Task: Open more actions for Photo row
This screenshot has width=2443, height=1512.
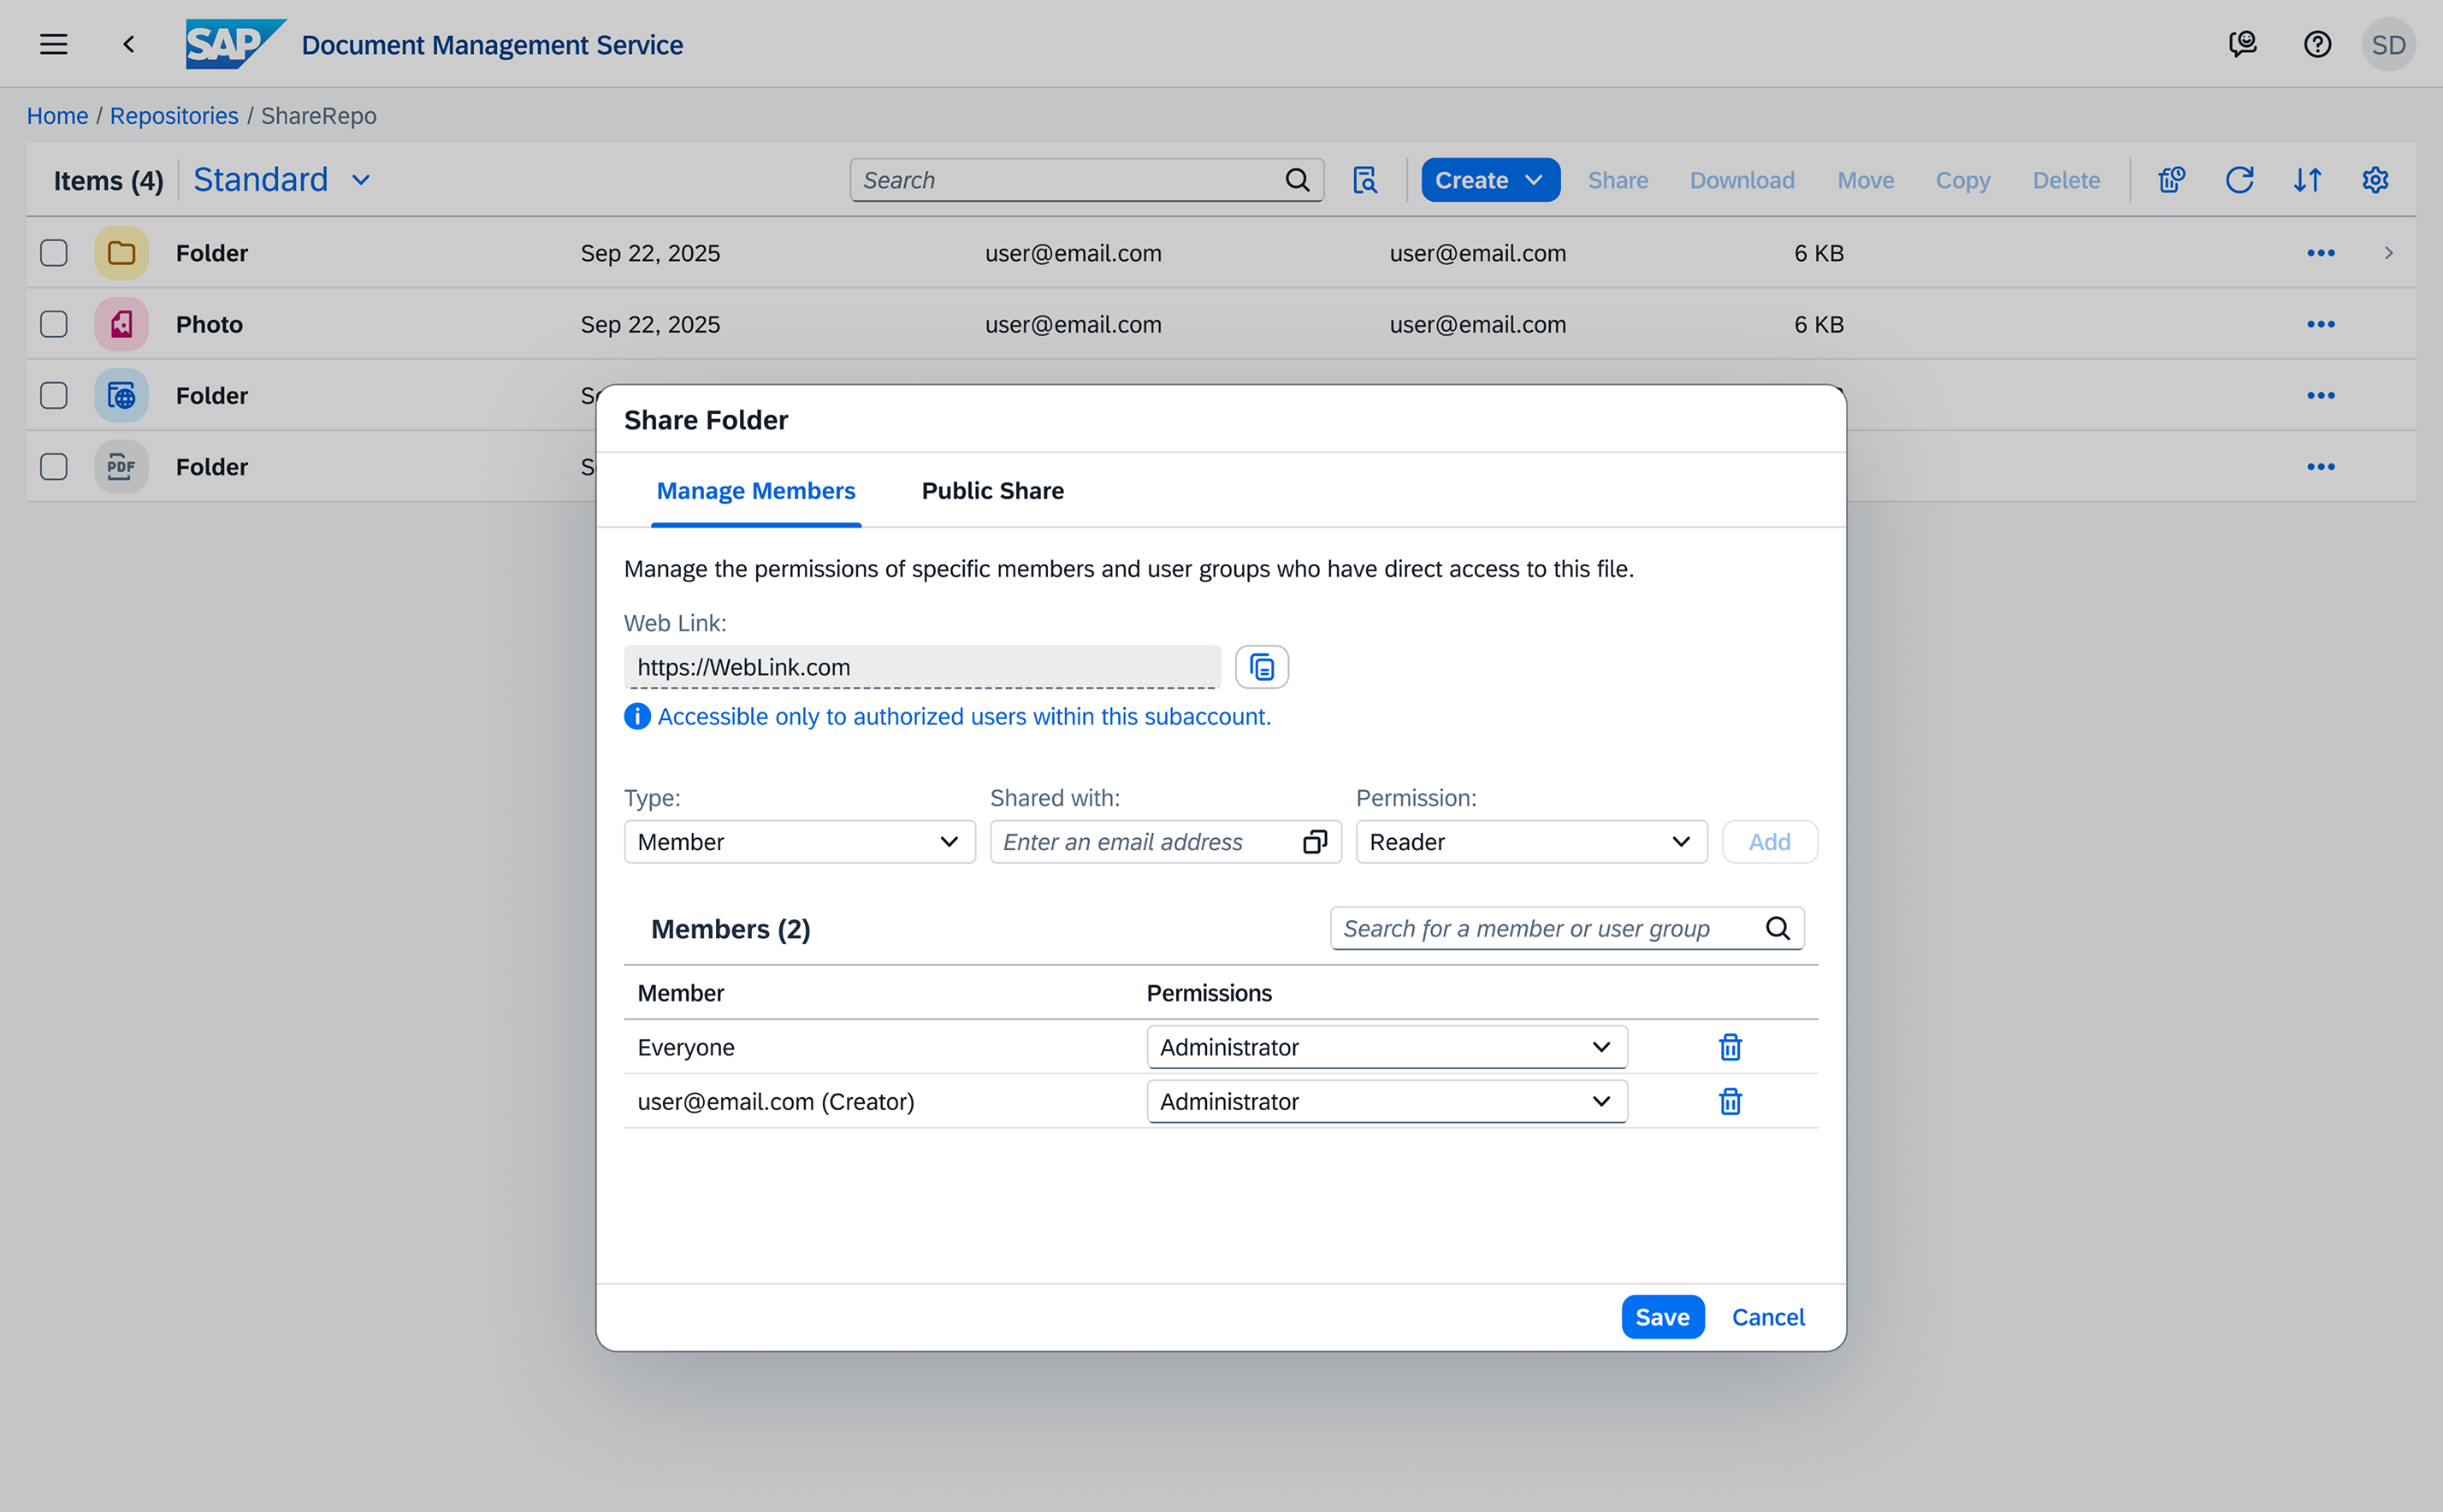Action: pos(2321,324)
